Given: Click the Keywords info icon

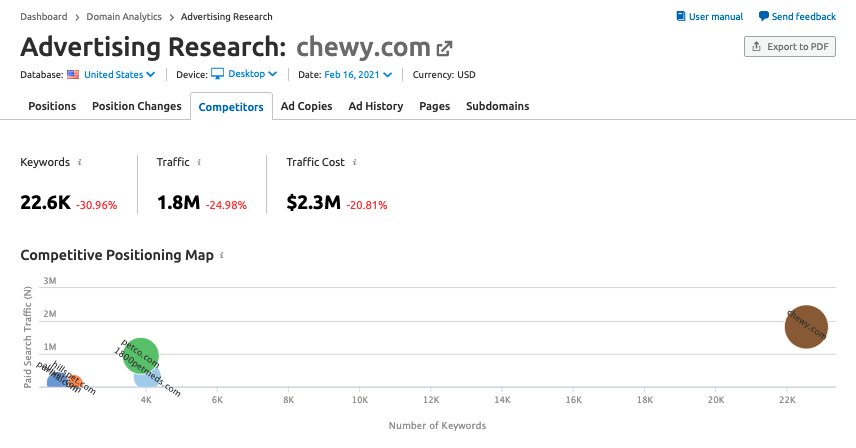Looking at the screenshot, I should point(80,162).
